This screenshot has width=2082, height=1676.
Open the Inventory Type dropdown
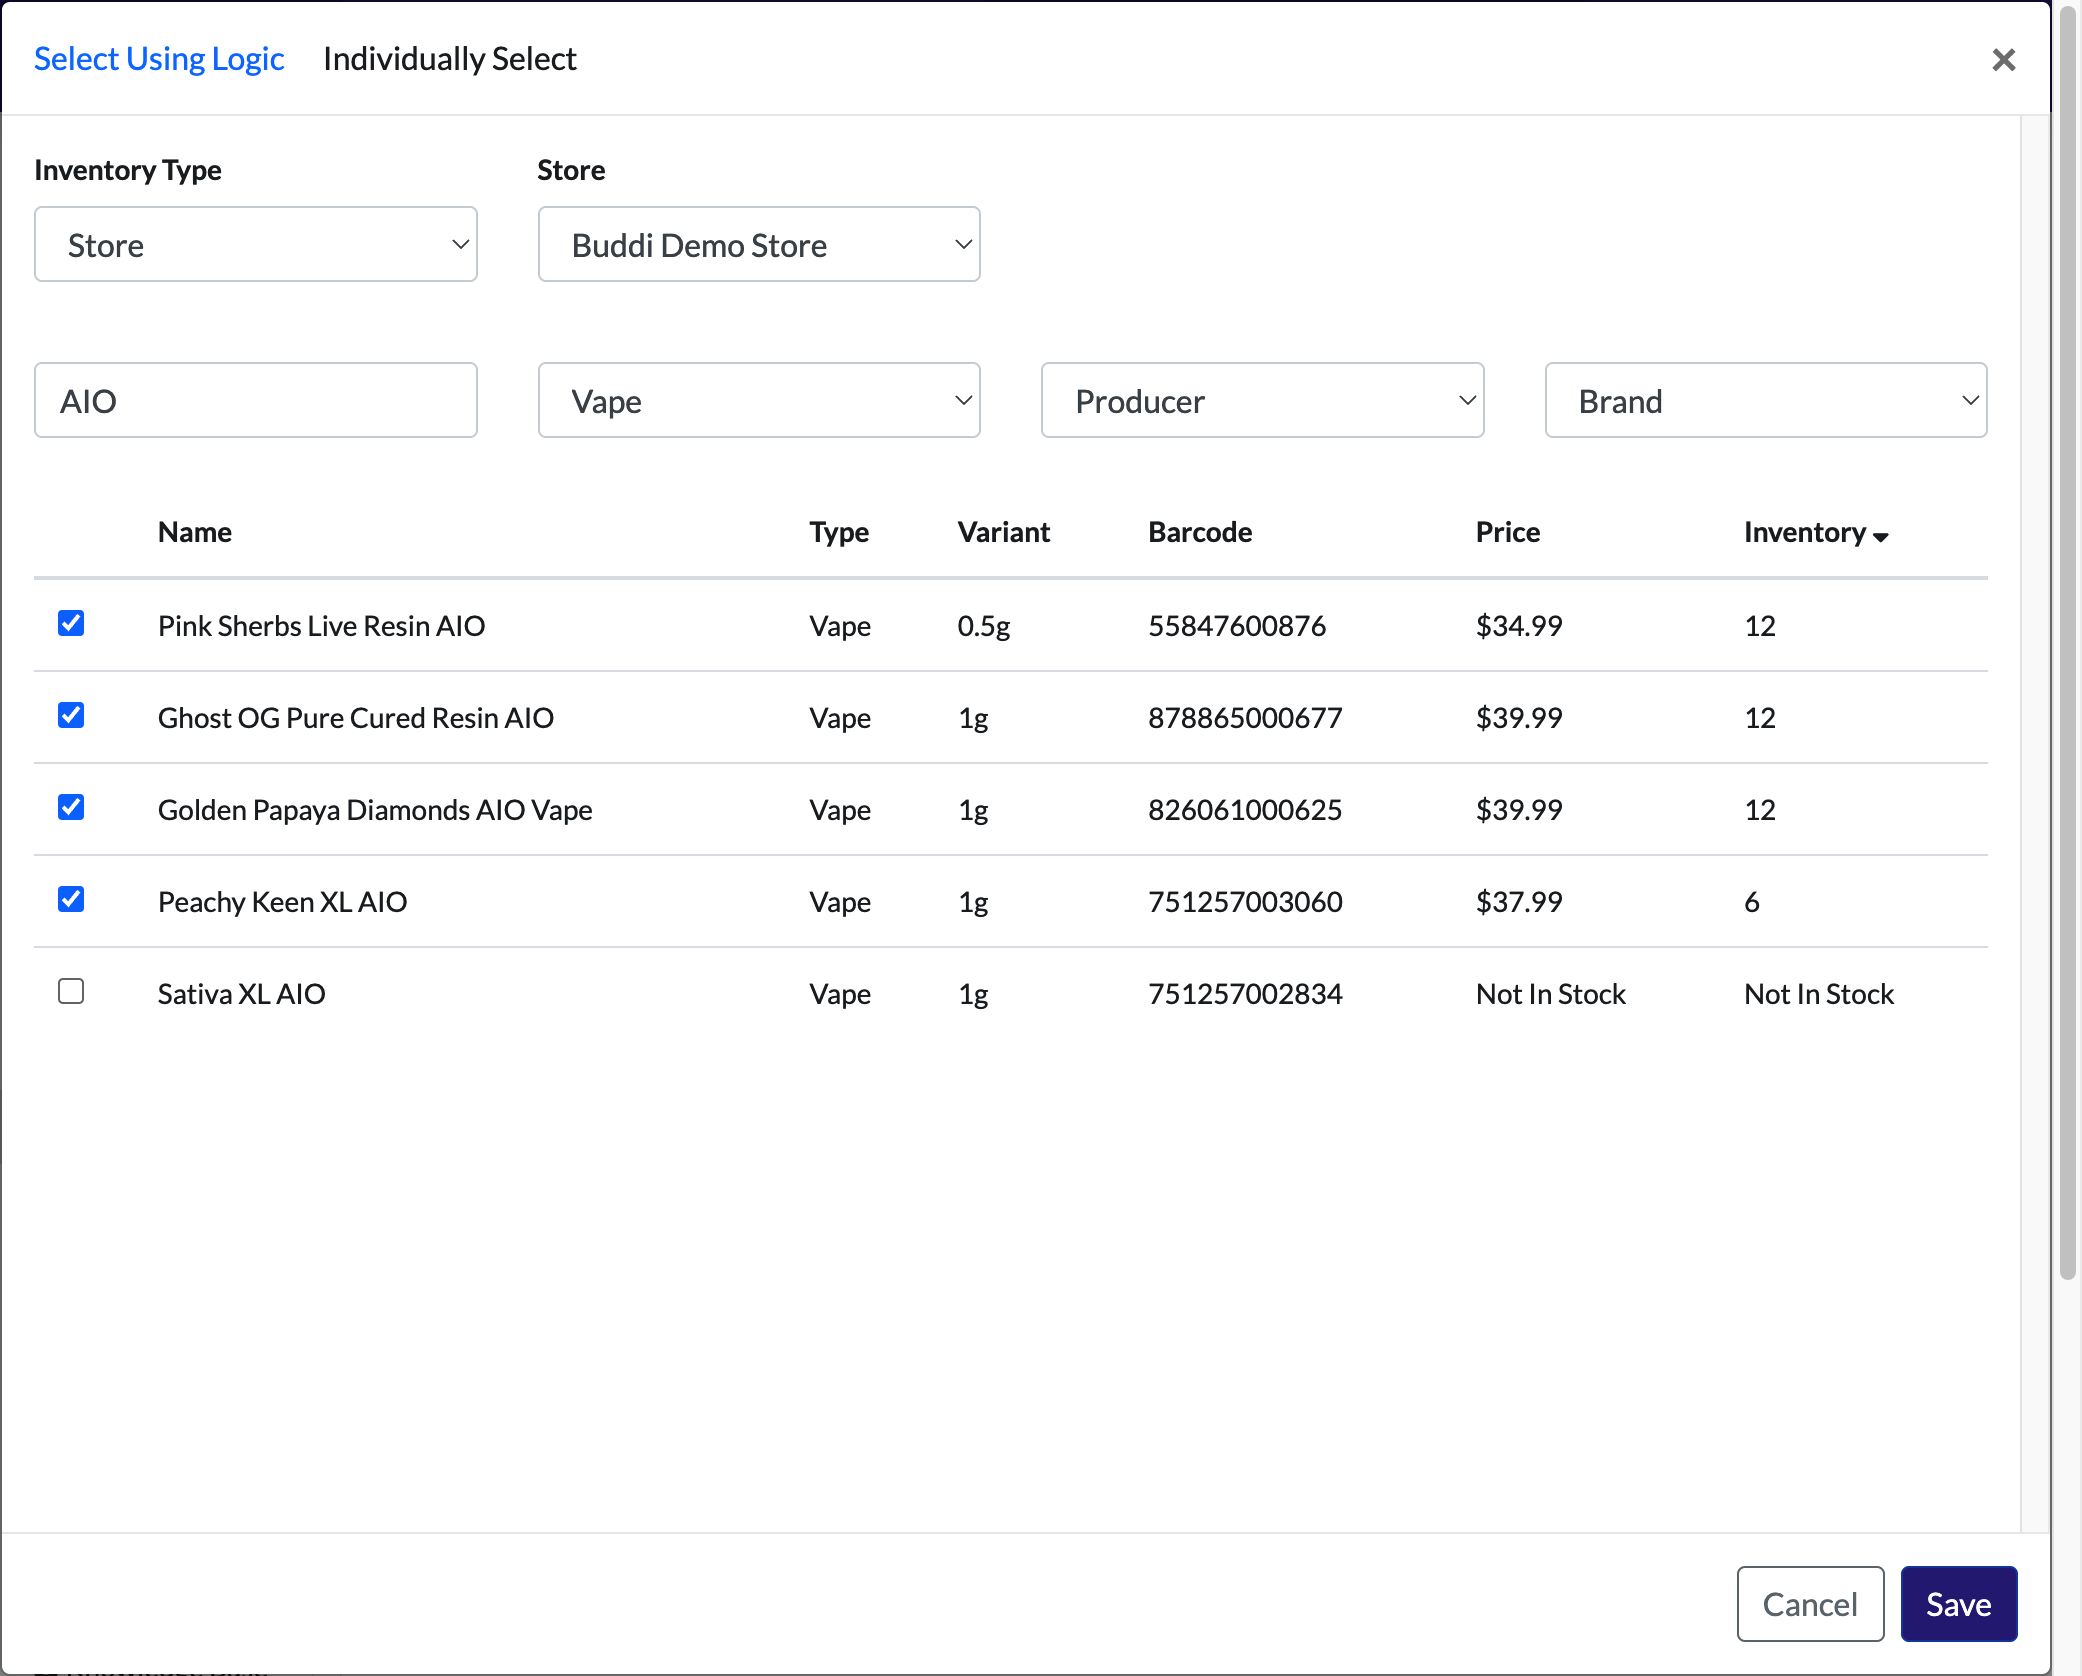[x=256, y=244]
